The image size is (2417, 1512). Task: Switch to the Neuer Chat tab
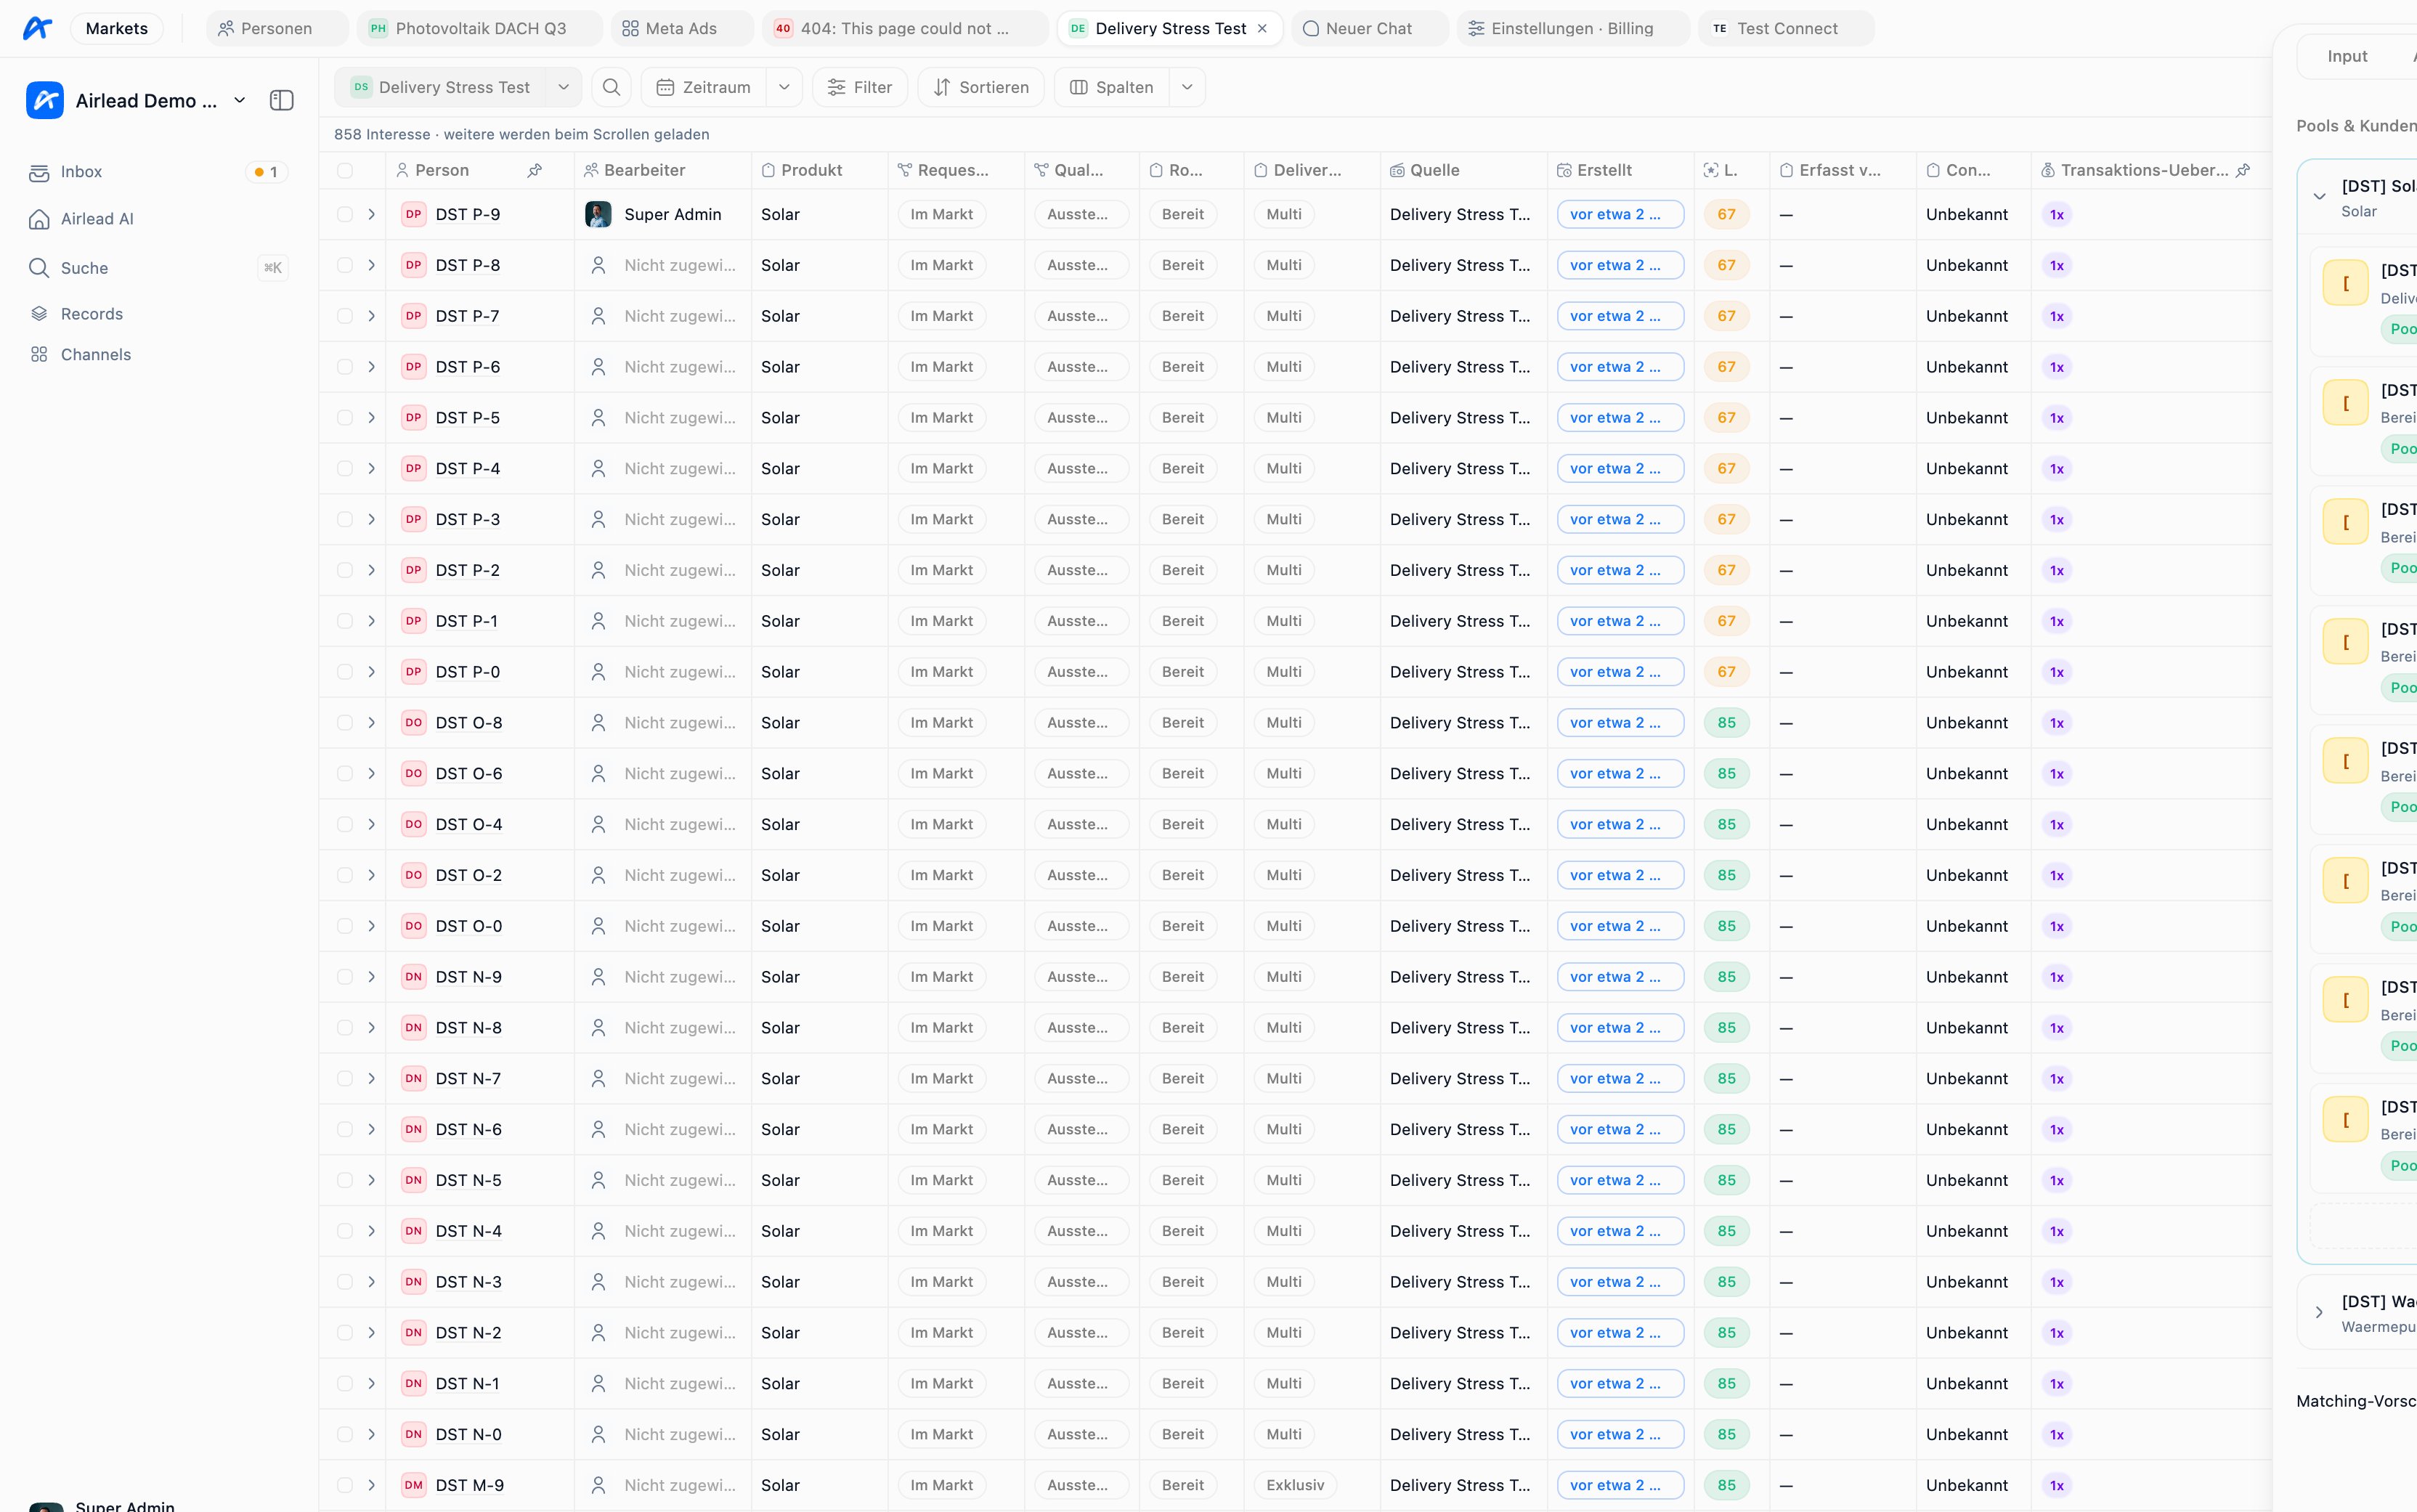[1369, 28]
